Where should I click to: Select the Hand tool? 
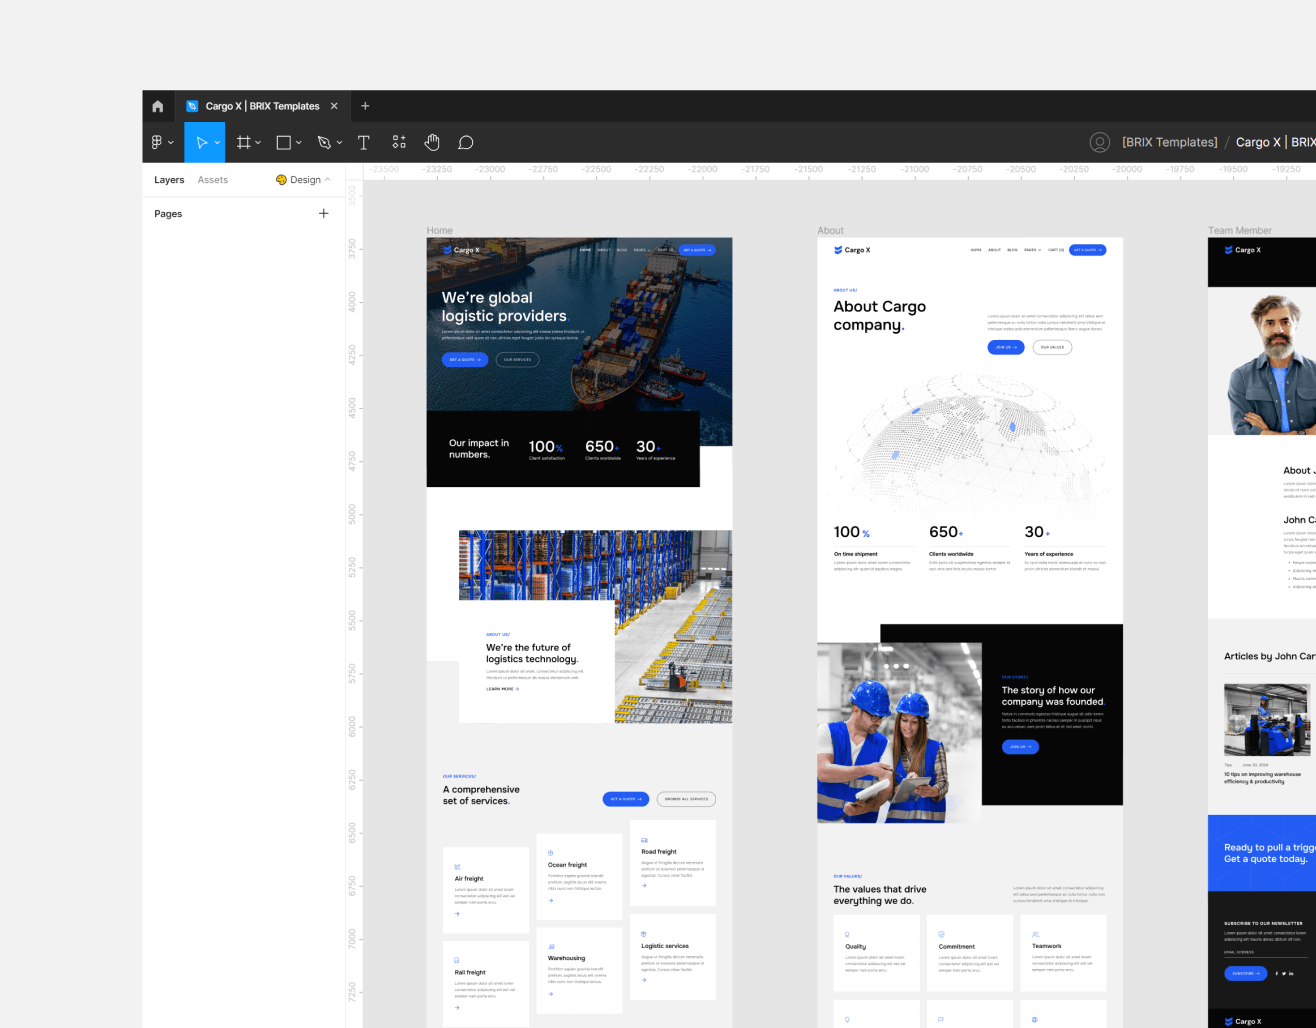[431, 142]
